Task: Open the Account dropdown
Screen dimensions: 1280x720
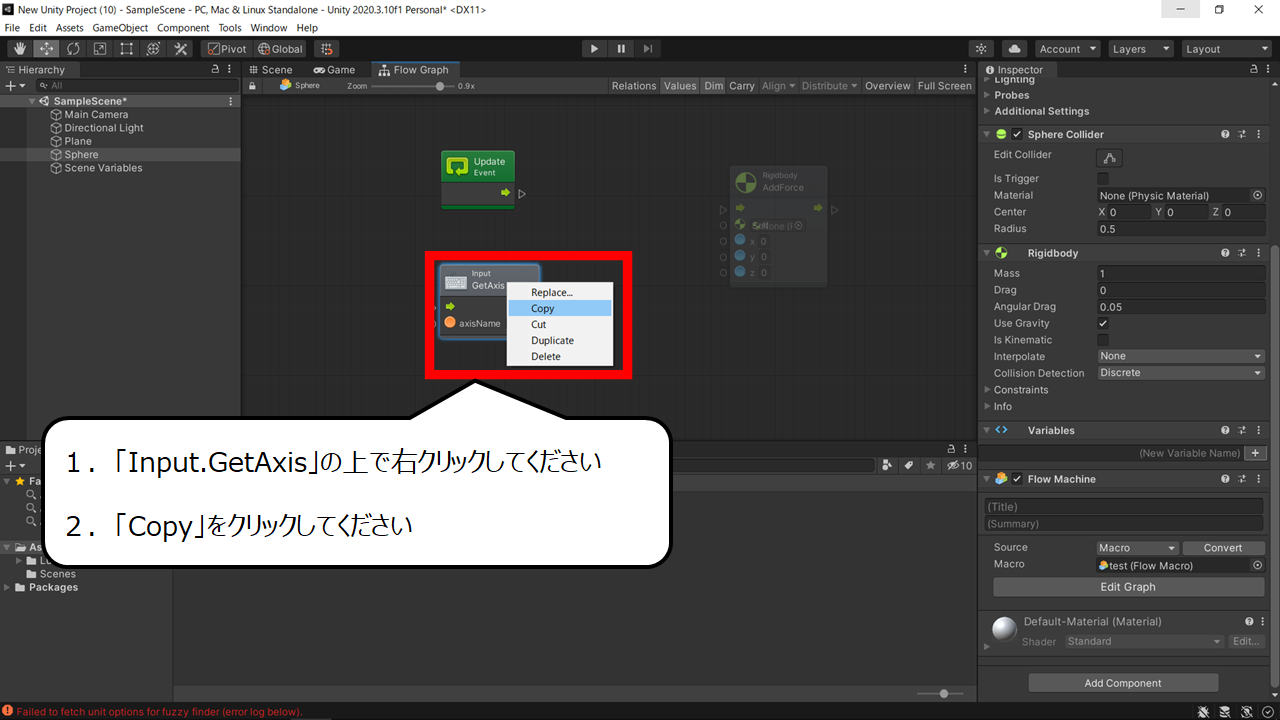Action: coord(1067,49)
